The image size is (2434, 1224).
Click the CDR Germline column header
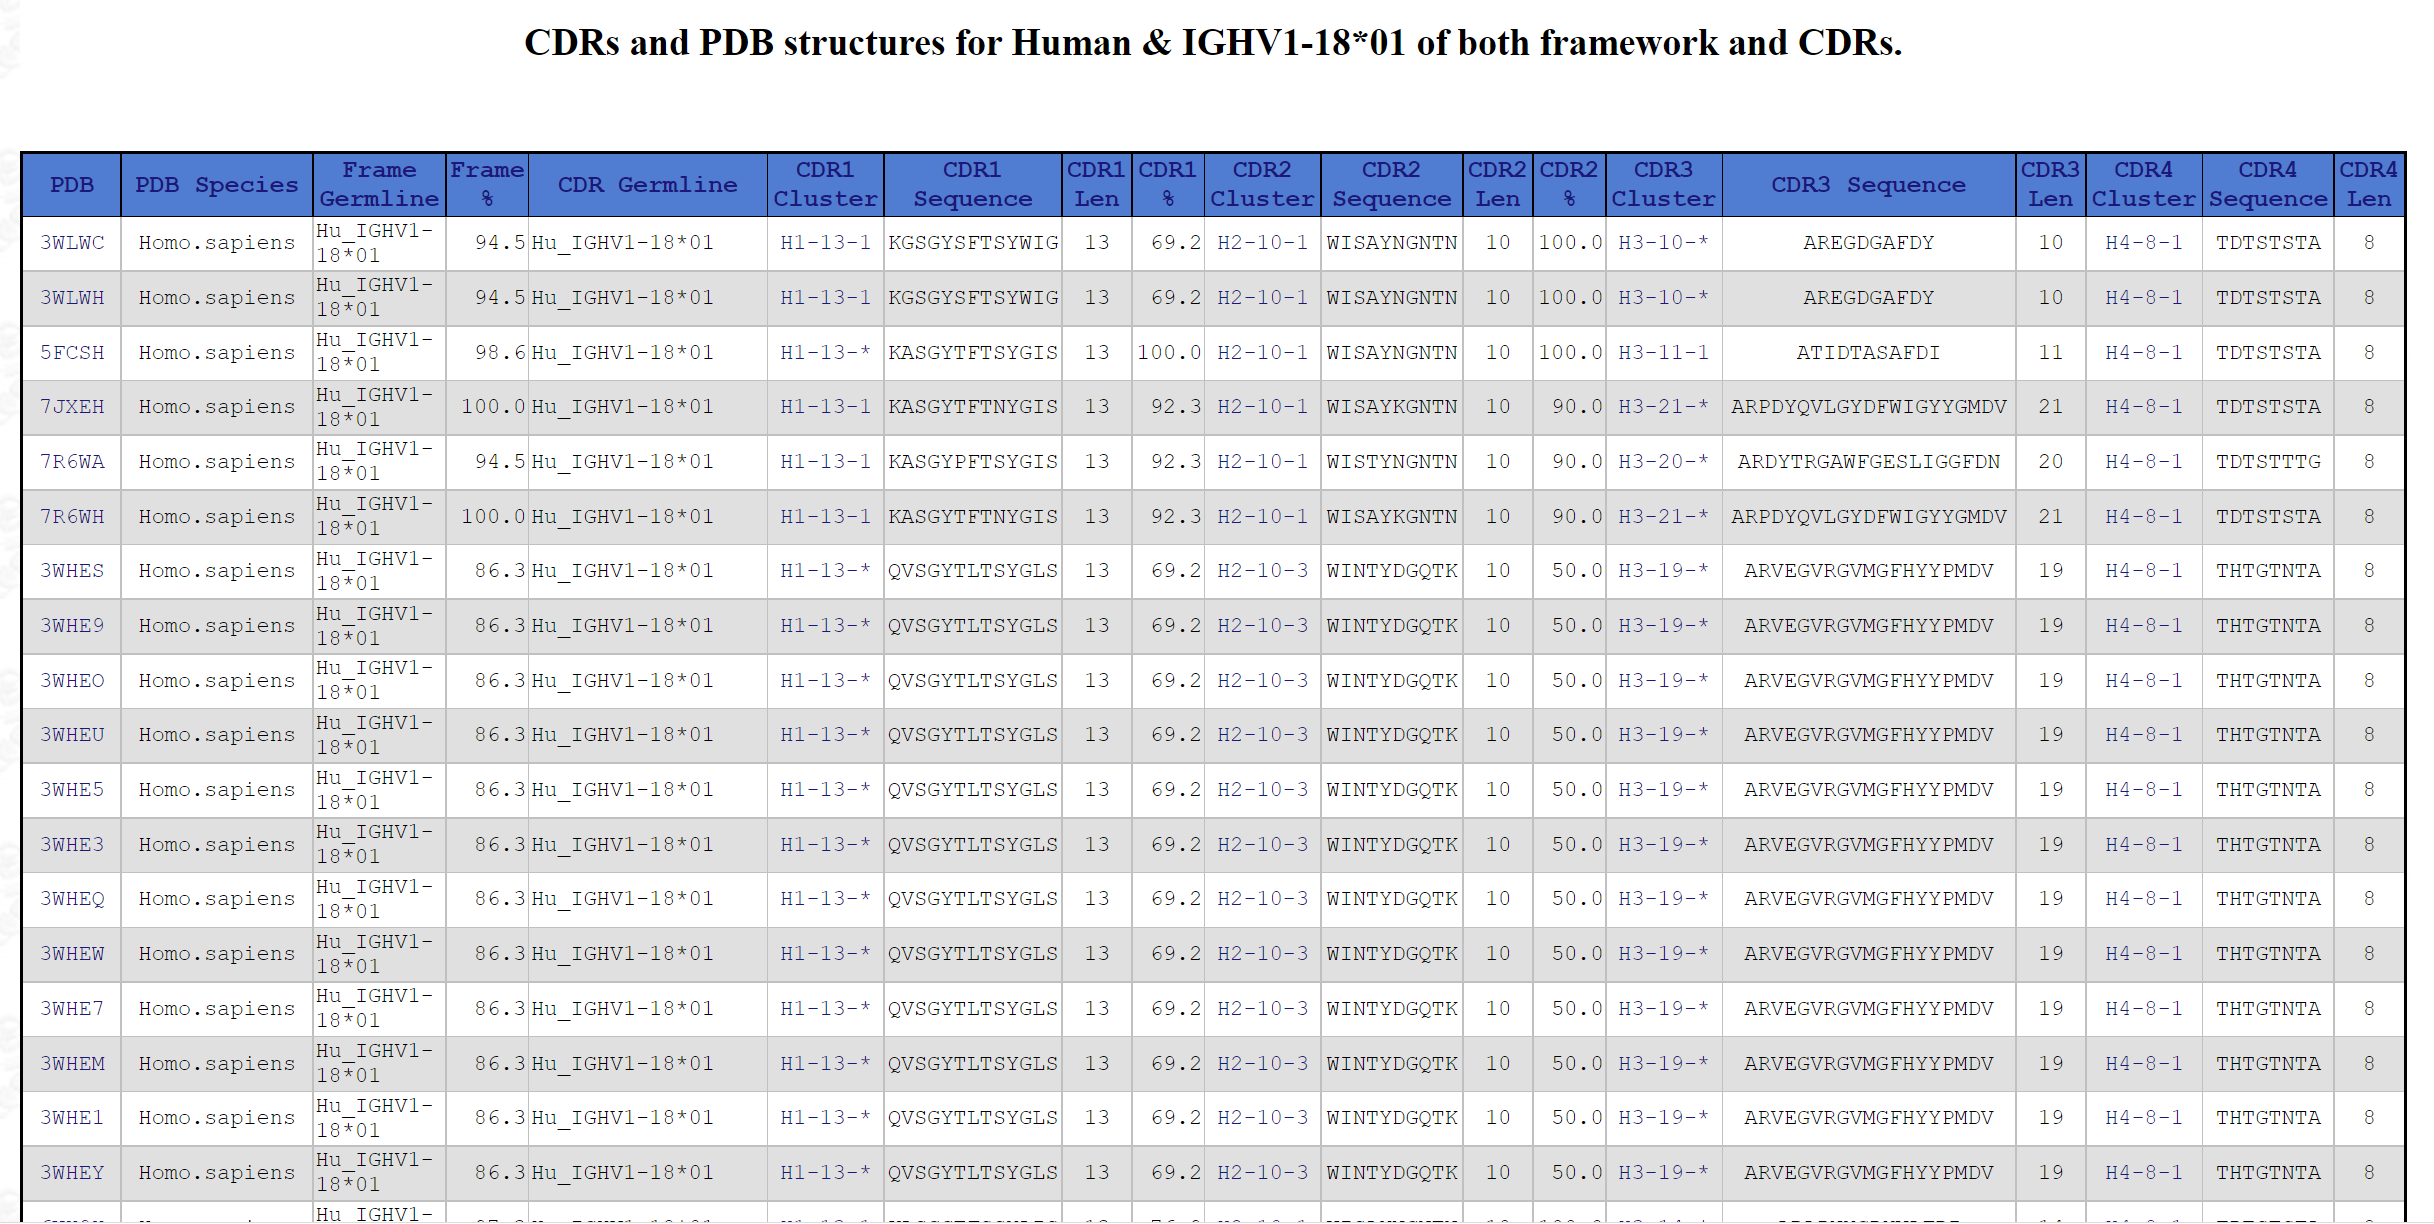(647, 185)
